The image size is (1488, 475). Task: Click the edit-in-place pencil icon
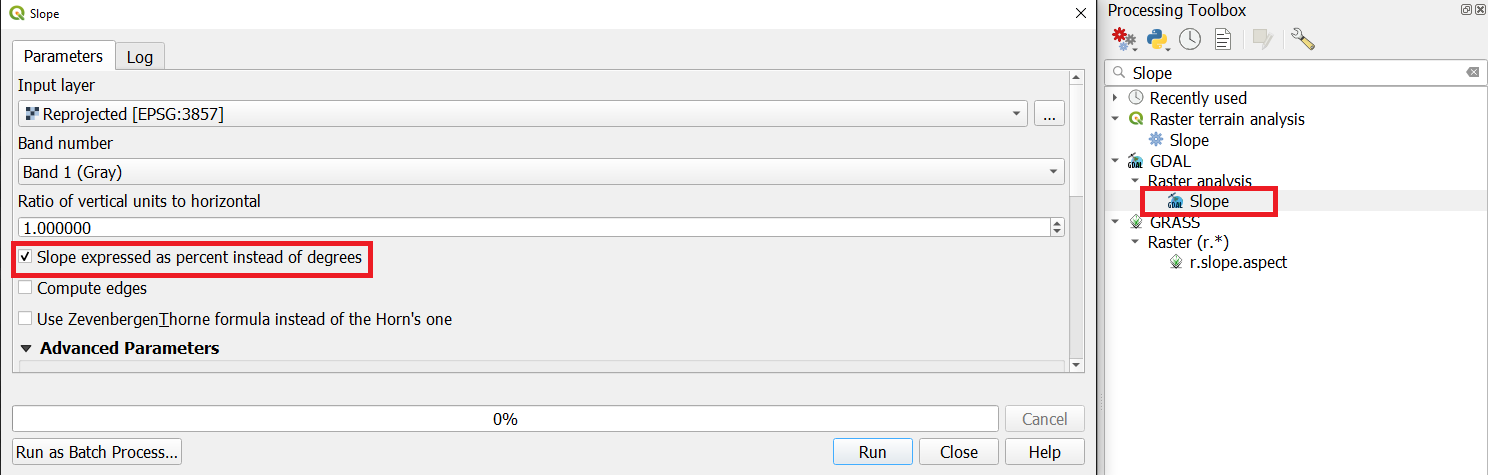point(1262,39)
